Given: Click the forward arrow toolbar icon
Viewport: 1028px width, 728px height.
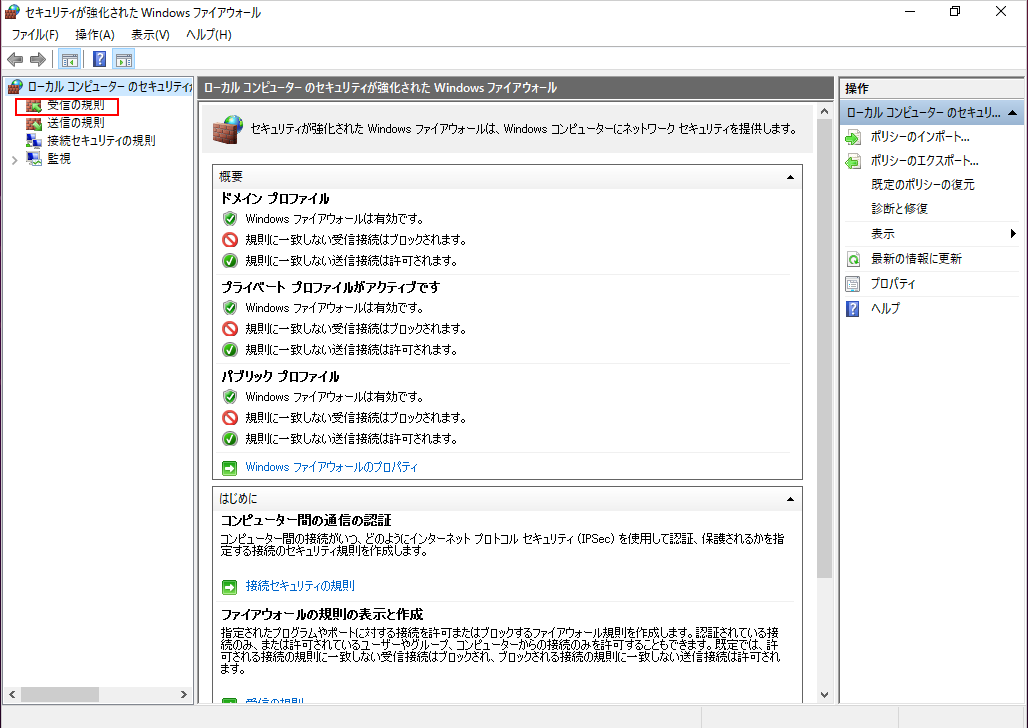Looking at the screenshot, I should pos(37,59).
